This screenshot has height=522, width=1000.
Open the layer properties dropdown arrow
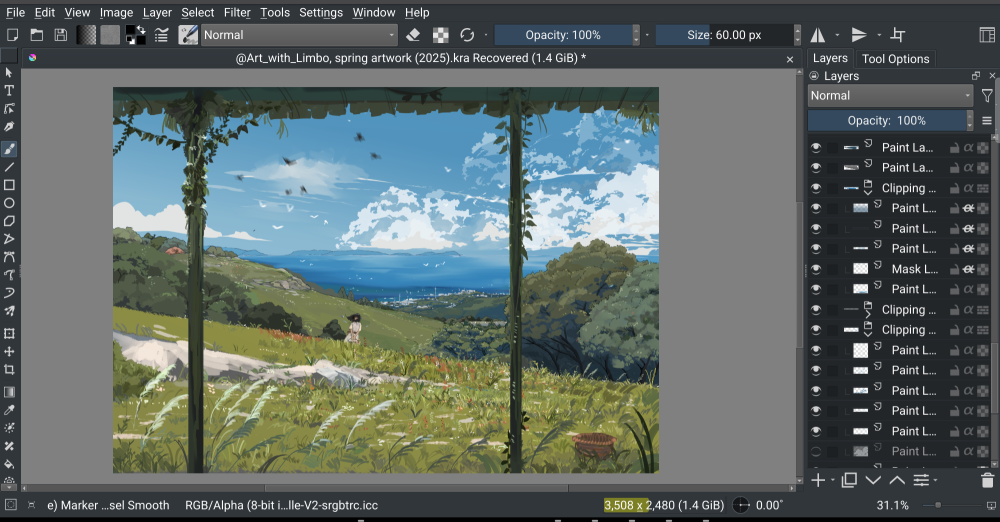[935, 481]
